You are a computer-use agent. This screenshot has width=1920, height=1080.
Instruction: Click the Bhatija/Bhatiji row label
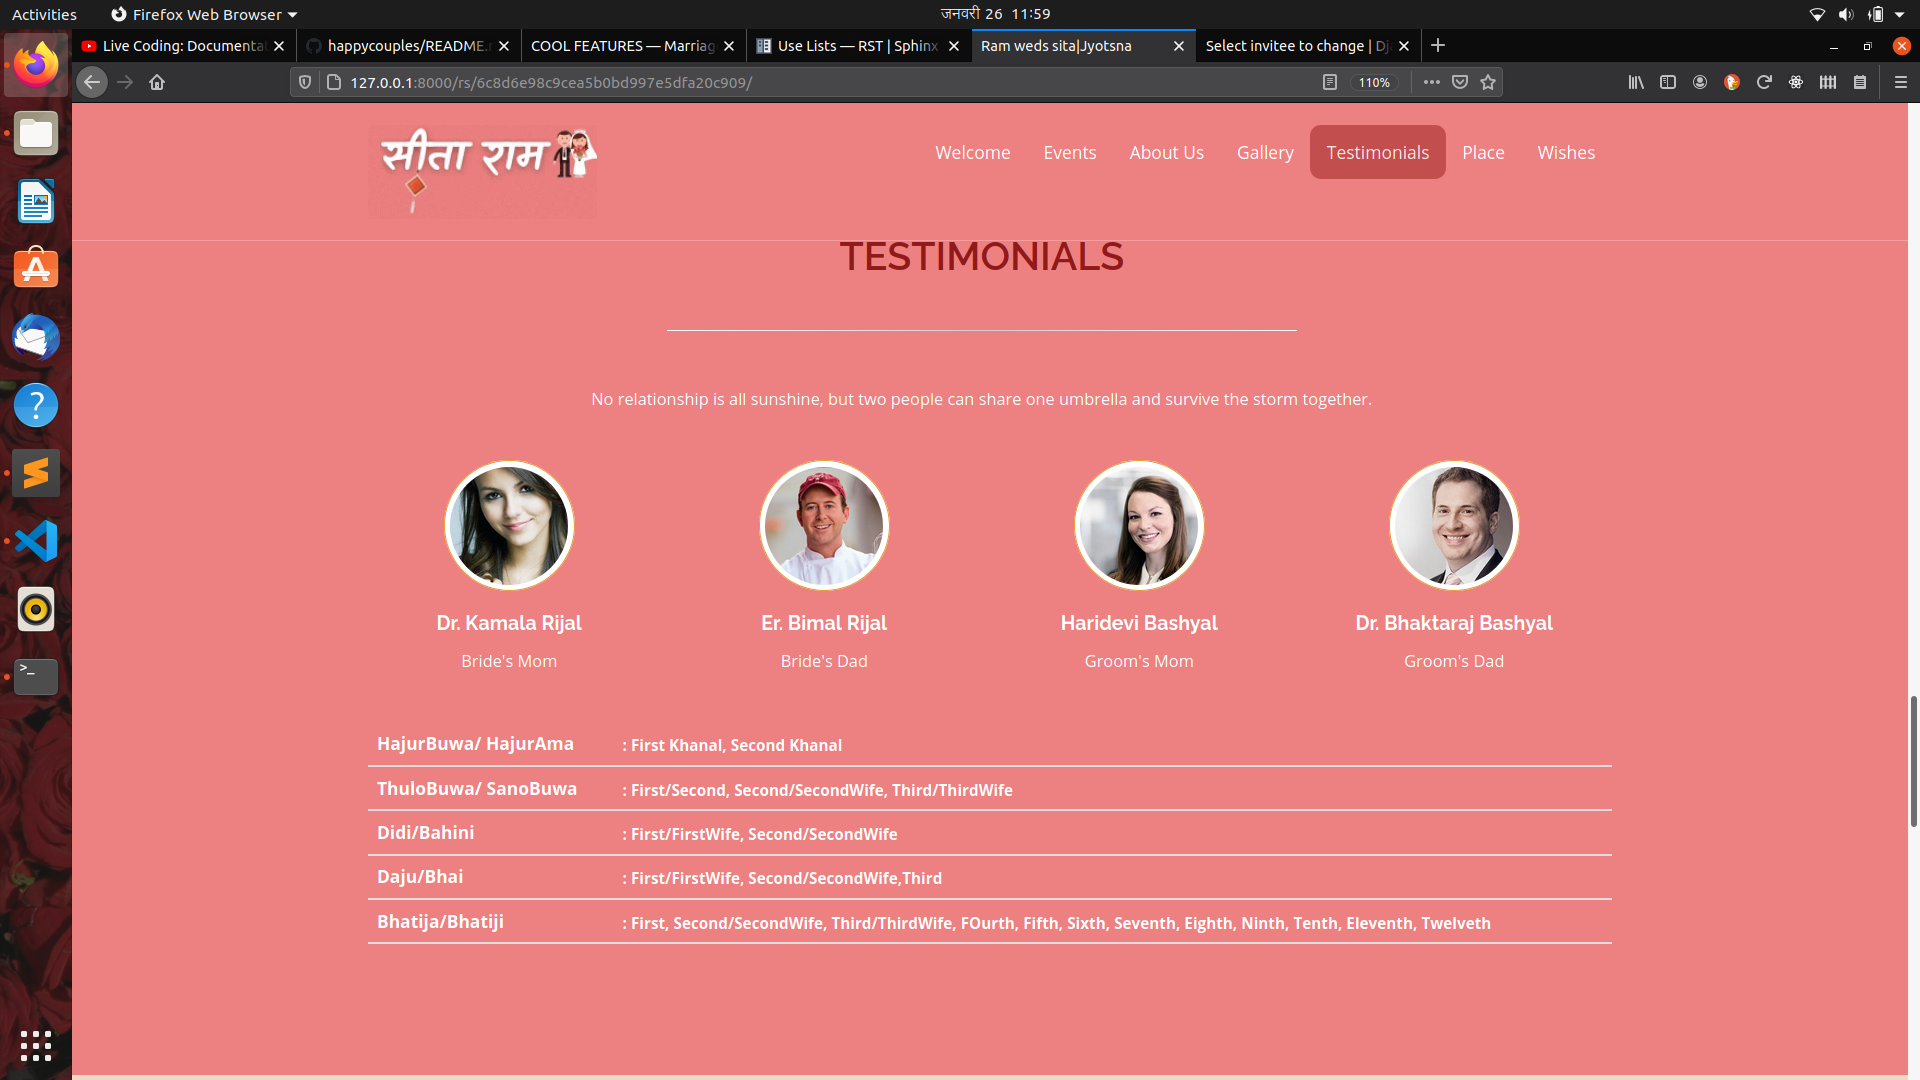pos(440,922)
